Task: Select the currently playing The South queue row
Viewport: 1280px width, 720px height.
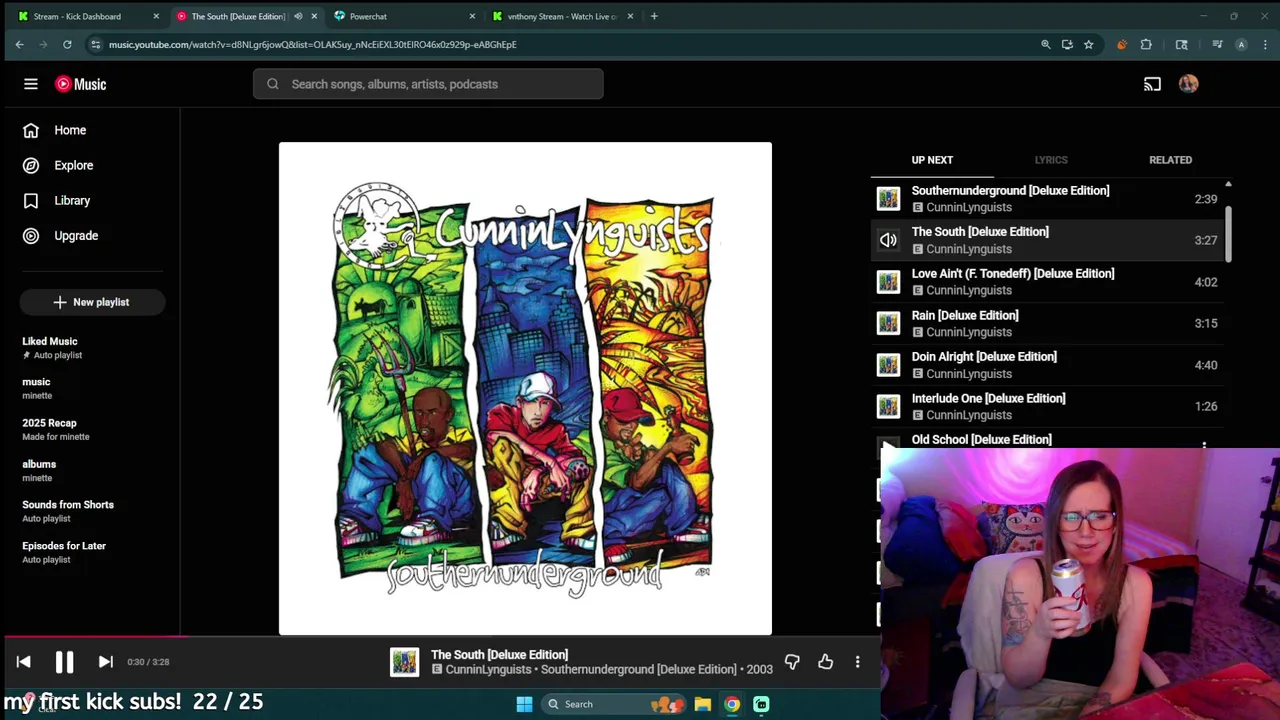Action: (1047, 240)
